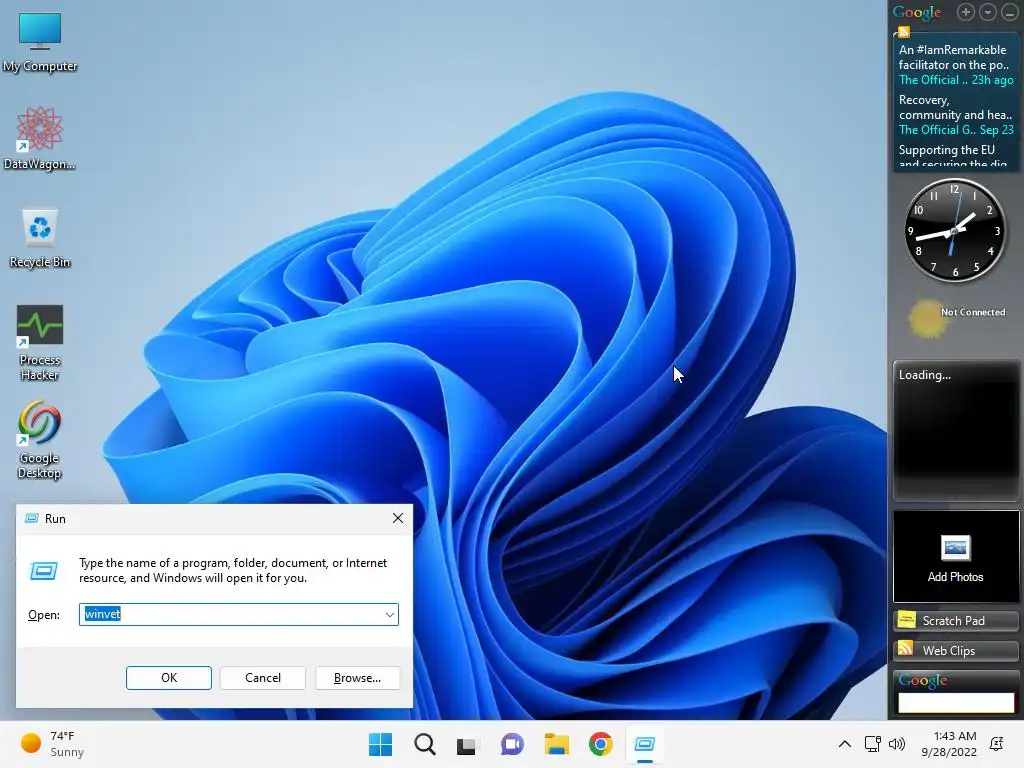
Task: Click the Run dialog title bar icon
Action: tap(31, 519)
